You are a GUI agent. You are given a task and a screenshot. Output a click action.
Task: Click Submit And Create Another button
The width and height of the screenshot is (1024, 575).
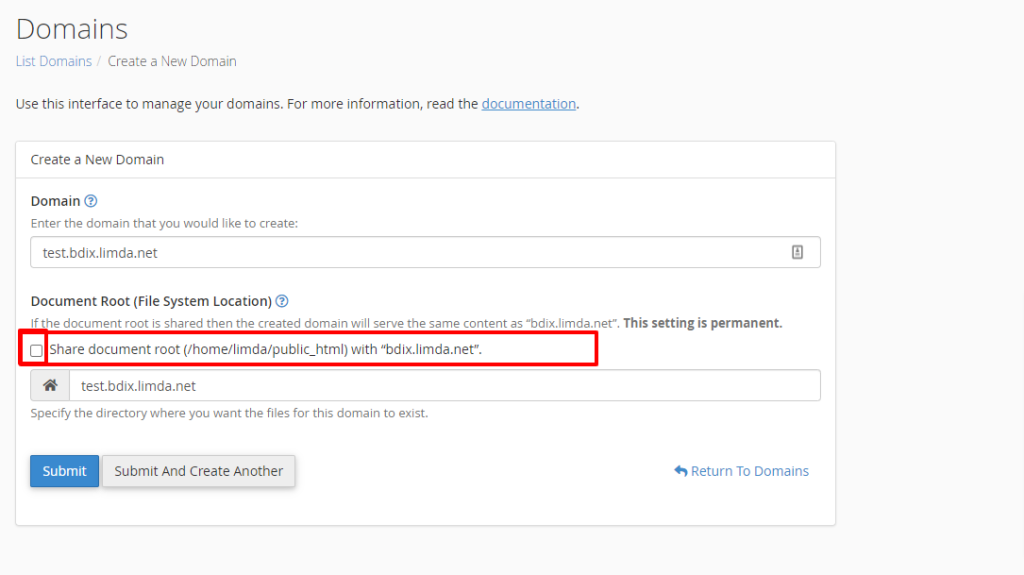[x=199, y=471]
